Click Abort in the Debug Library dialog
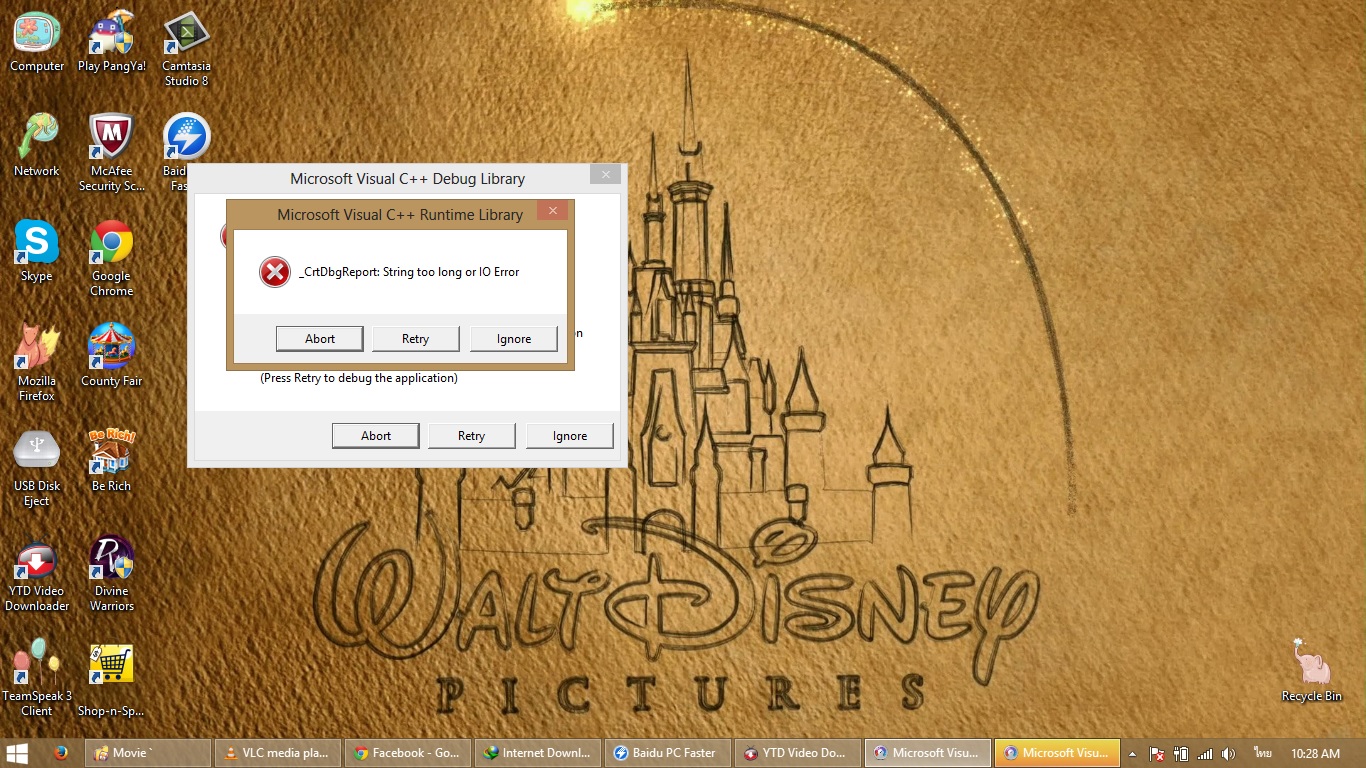Screen dimensions: 1366x768 pyautogui.click(x=376, y=436)
